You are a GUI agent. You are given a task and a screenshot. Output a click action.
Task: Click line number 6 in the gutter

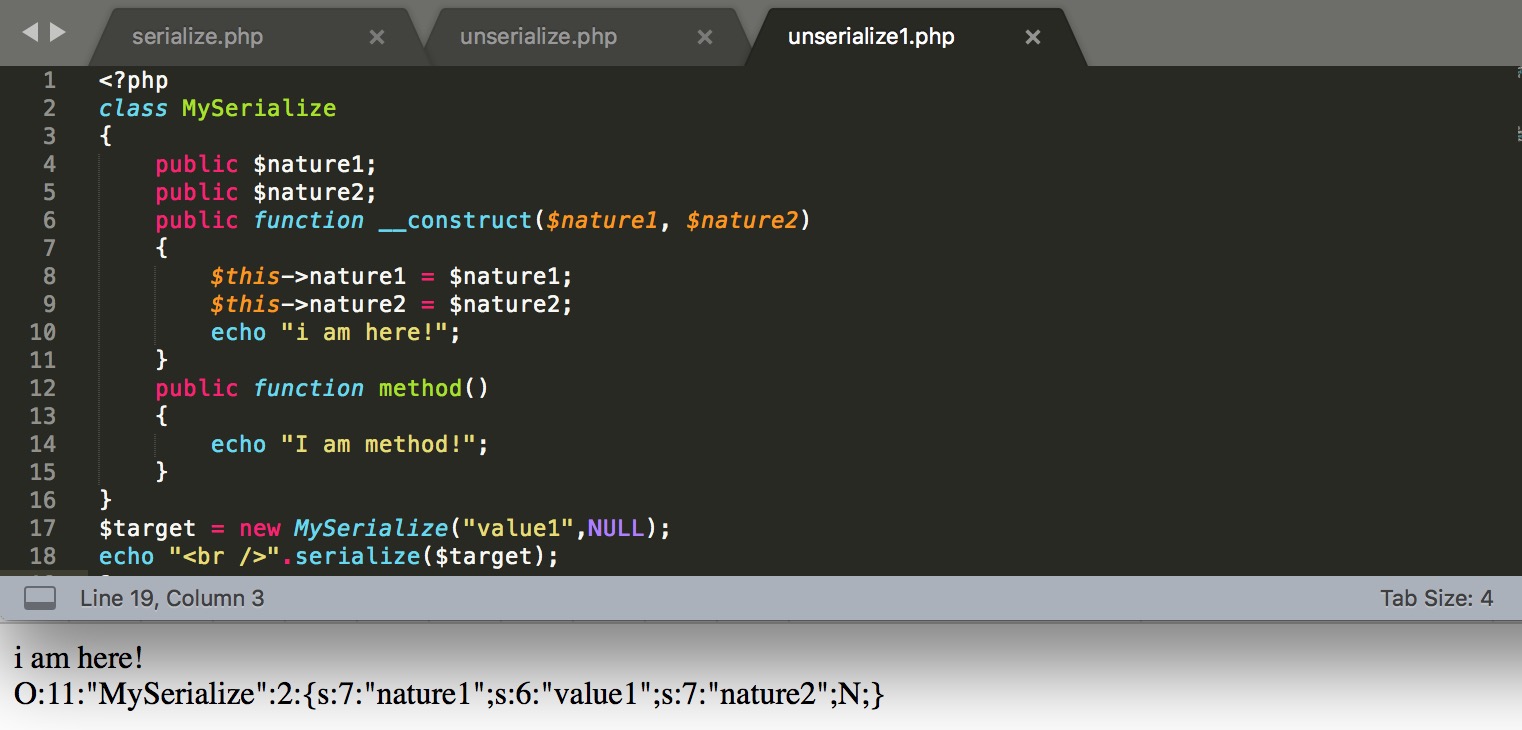pyautogui.click(x=50, y=220)
